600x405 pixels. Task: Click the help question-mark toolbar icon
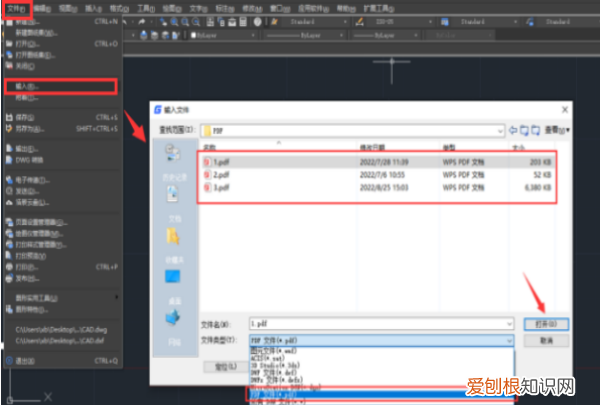point(258,22)
